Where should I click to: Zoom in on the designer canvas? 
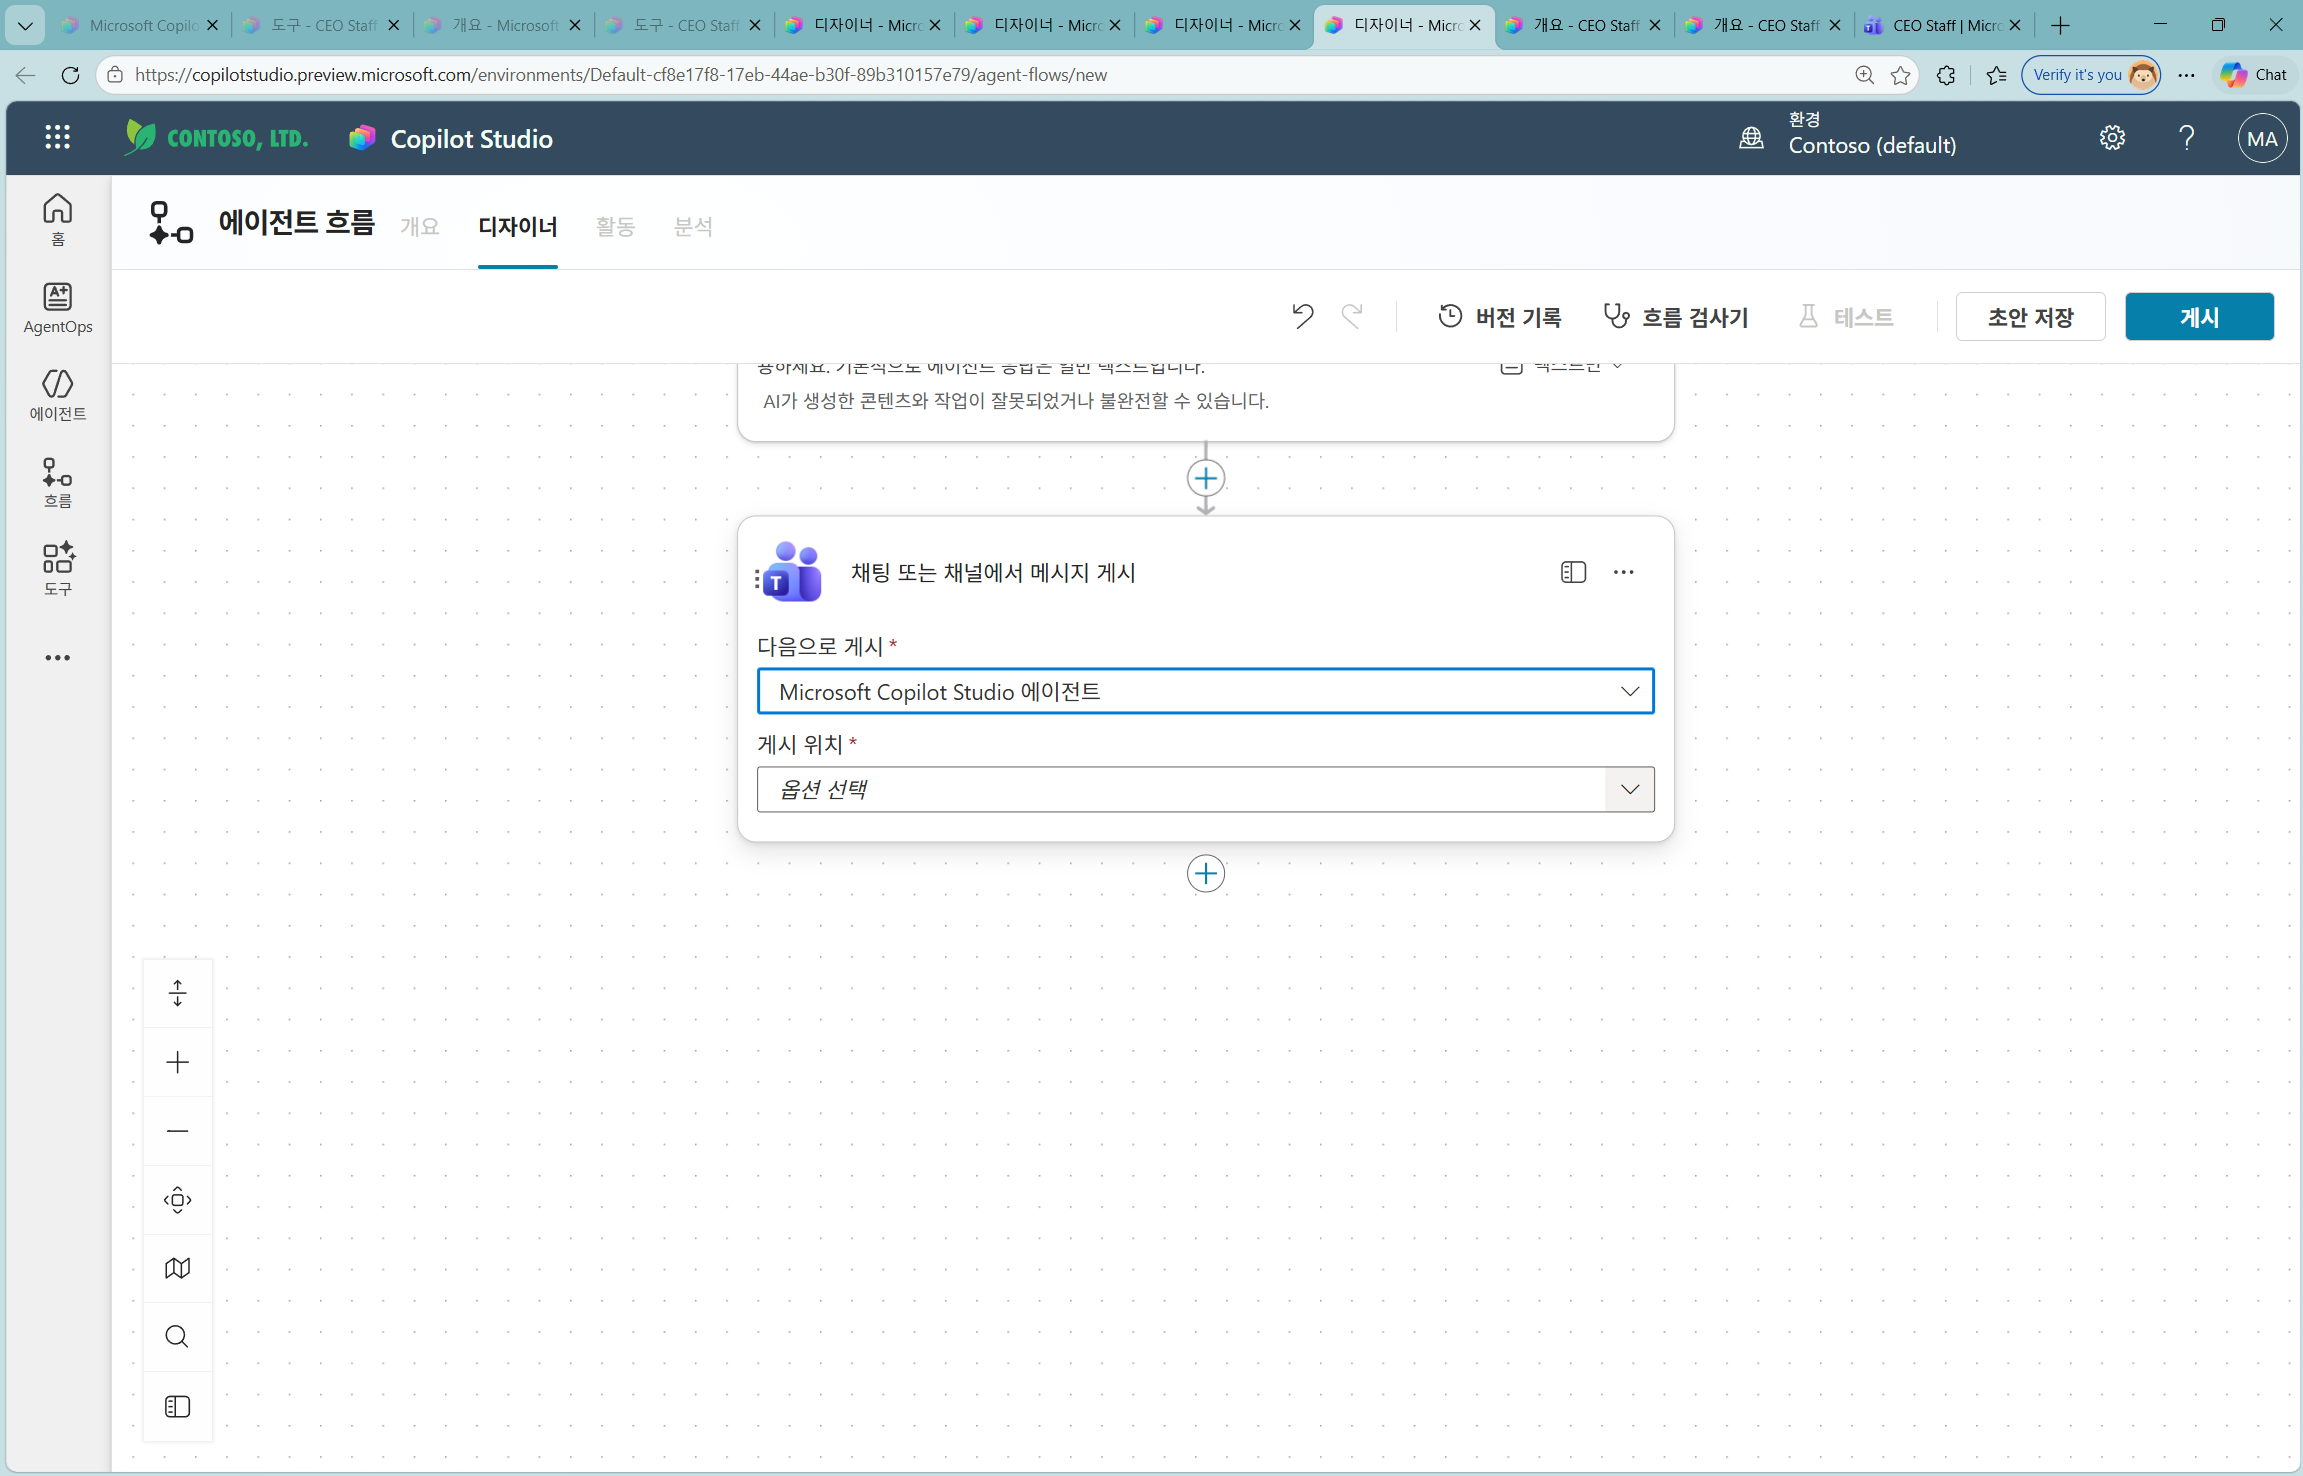tap(178, 1062)
